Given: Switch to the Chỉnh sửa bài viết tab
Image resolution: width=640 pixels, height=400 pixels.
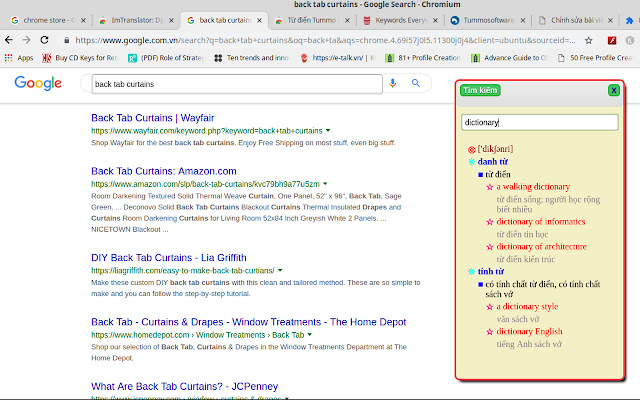Looking at the screenshot, I should pos(576,20).
